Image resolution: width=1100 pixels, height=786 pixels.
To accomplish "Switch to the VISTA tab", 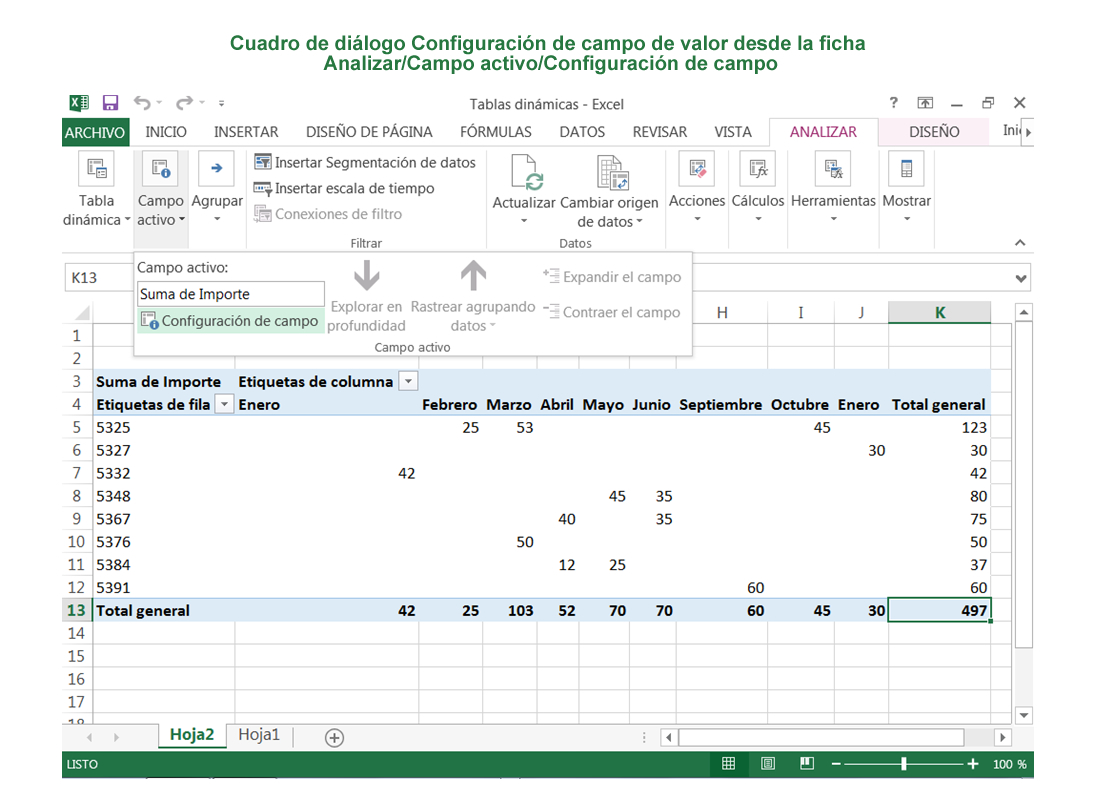I will tap(732, 132).
